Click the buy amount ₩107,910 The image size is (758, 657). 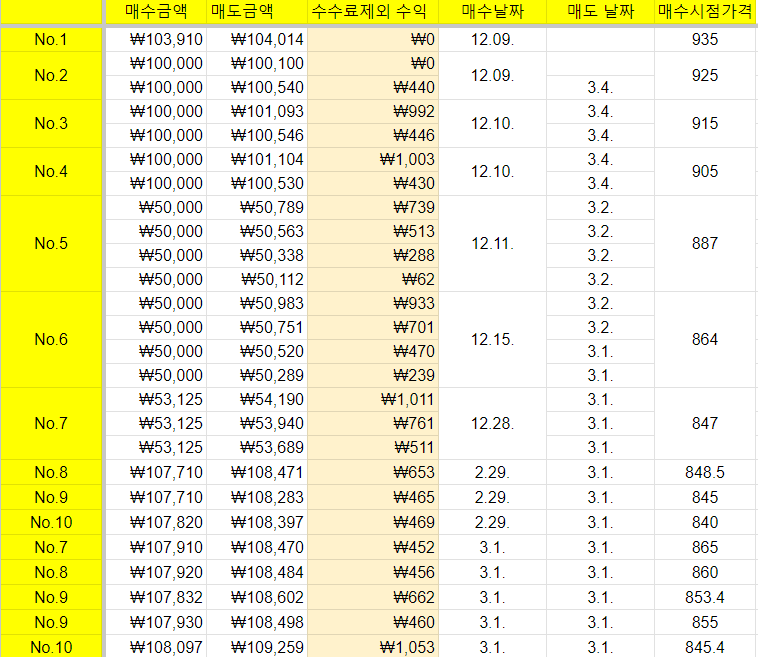(156, 547)
